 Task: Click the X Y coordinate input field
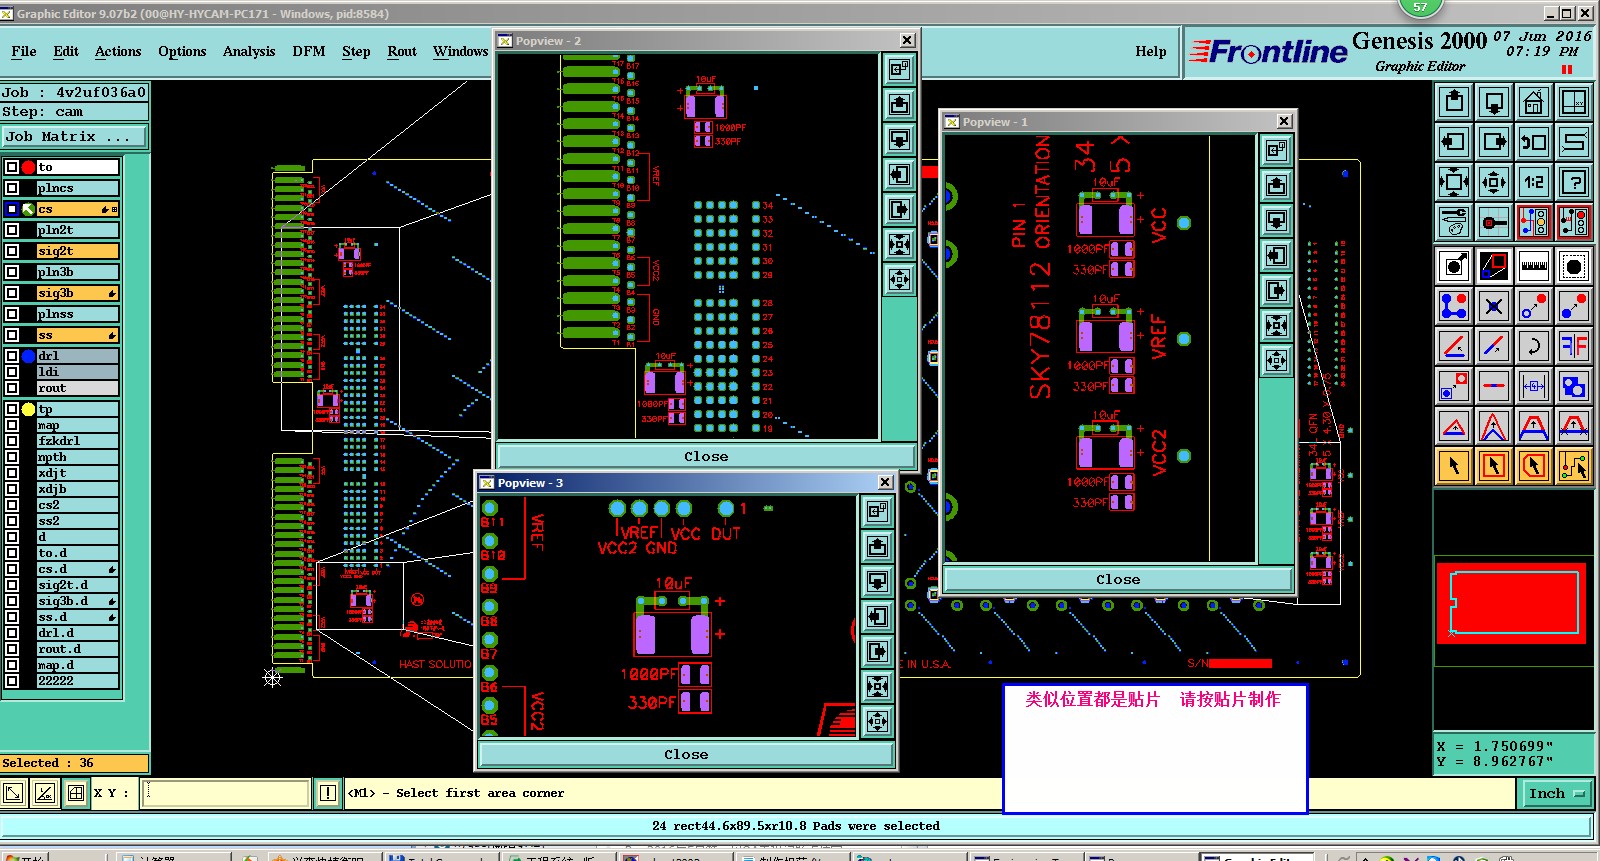point(226,793)
